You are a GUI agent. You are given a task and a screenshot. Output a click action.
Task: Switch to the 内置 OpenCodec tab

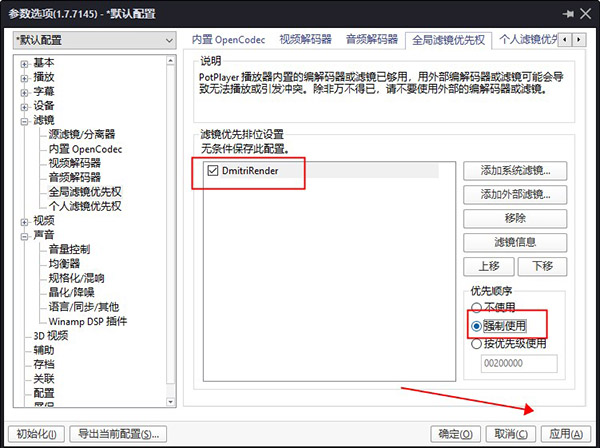coord(228,39)
